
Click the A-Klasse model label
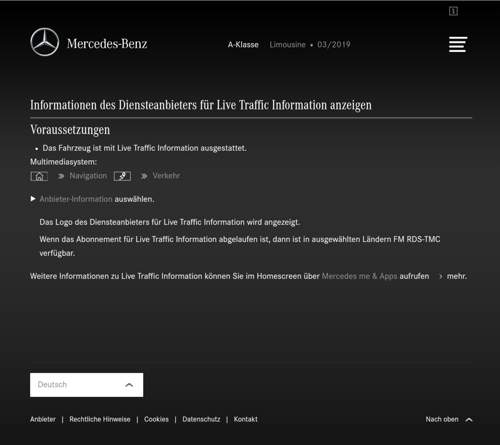[243, 45]
